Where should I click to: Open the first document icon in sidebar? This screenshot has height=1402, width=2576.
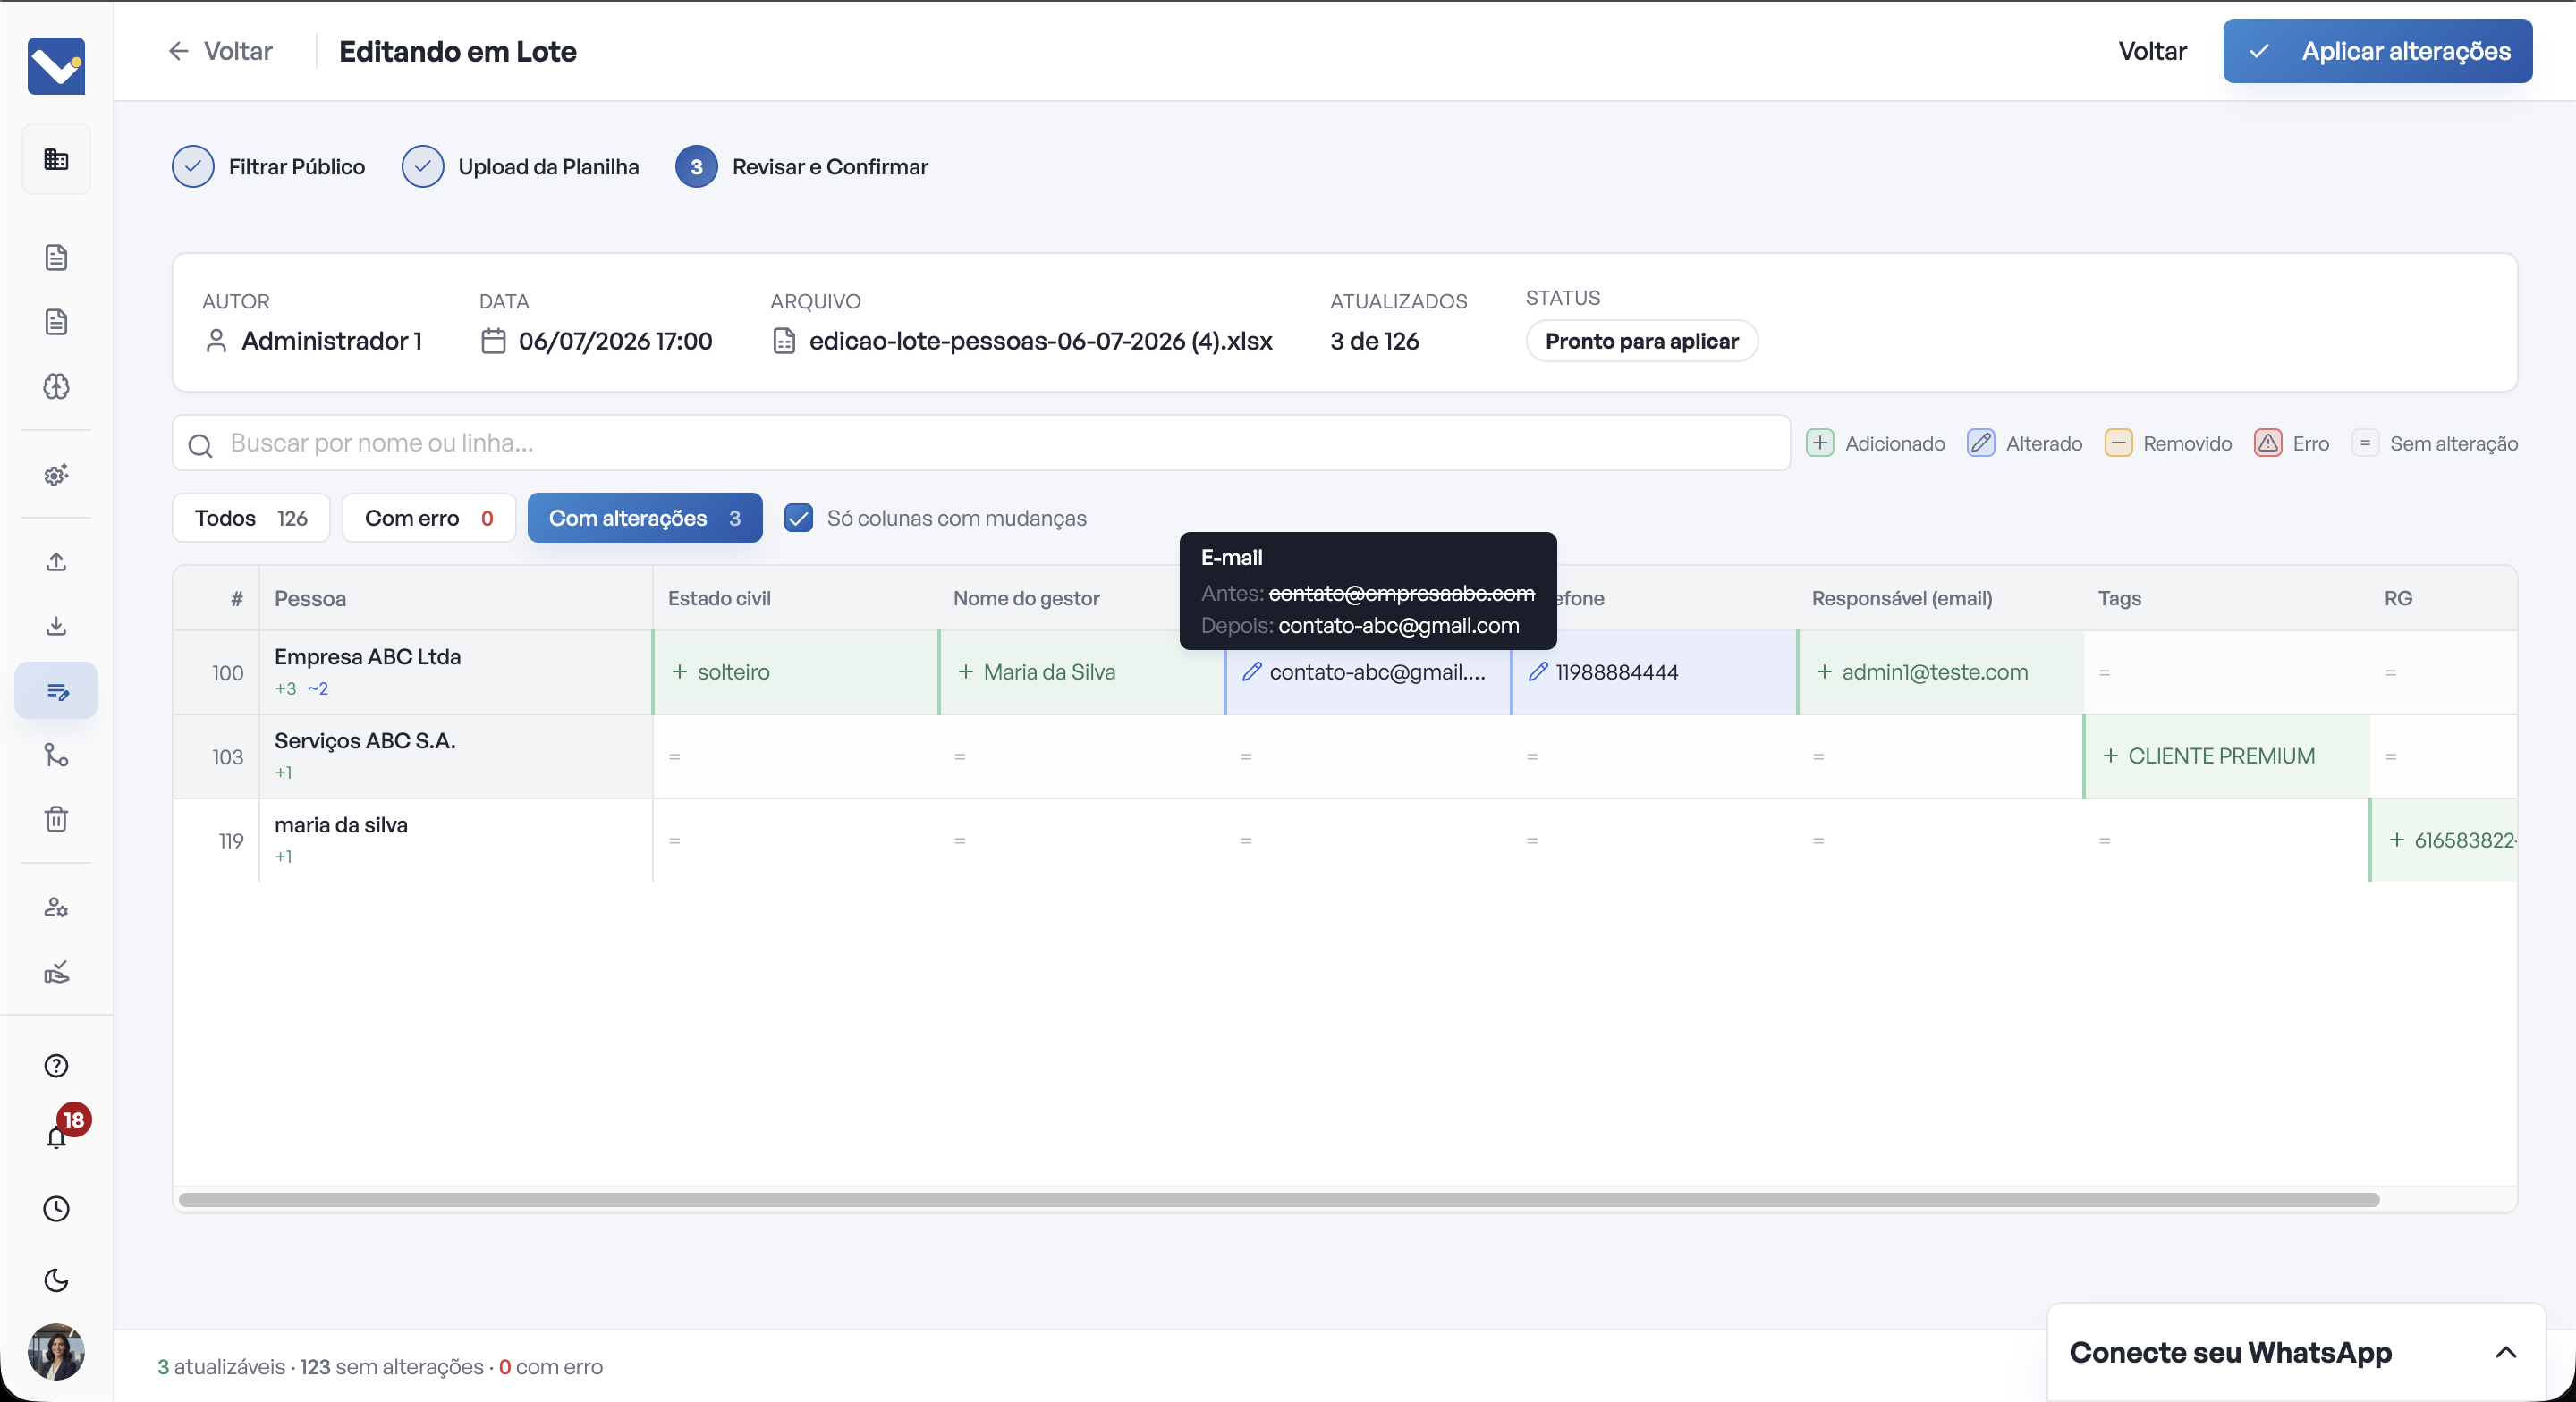click(56, 257)
